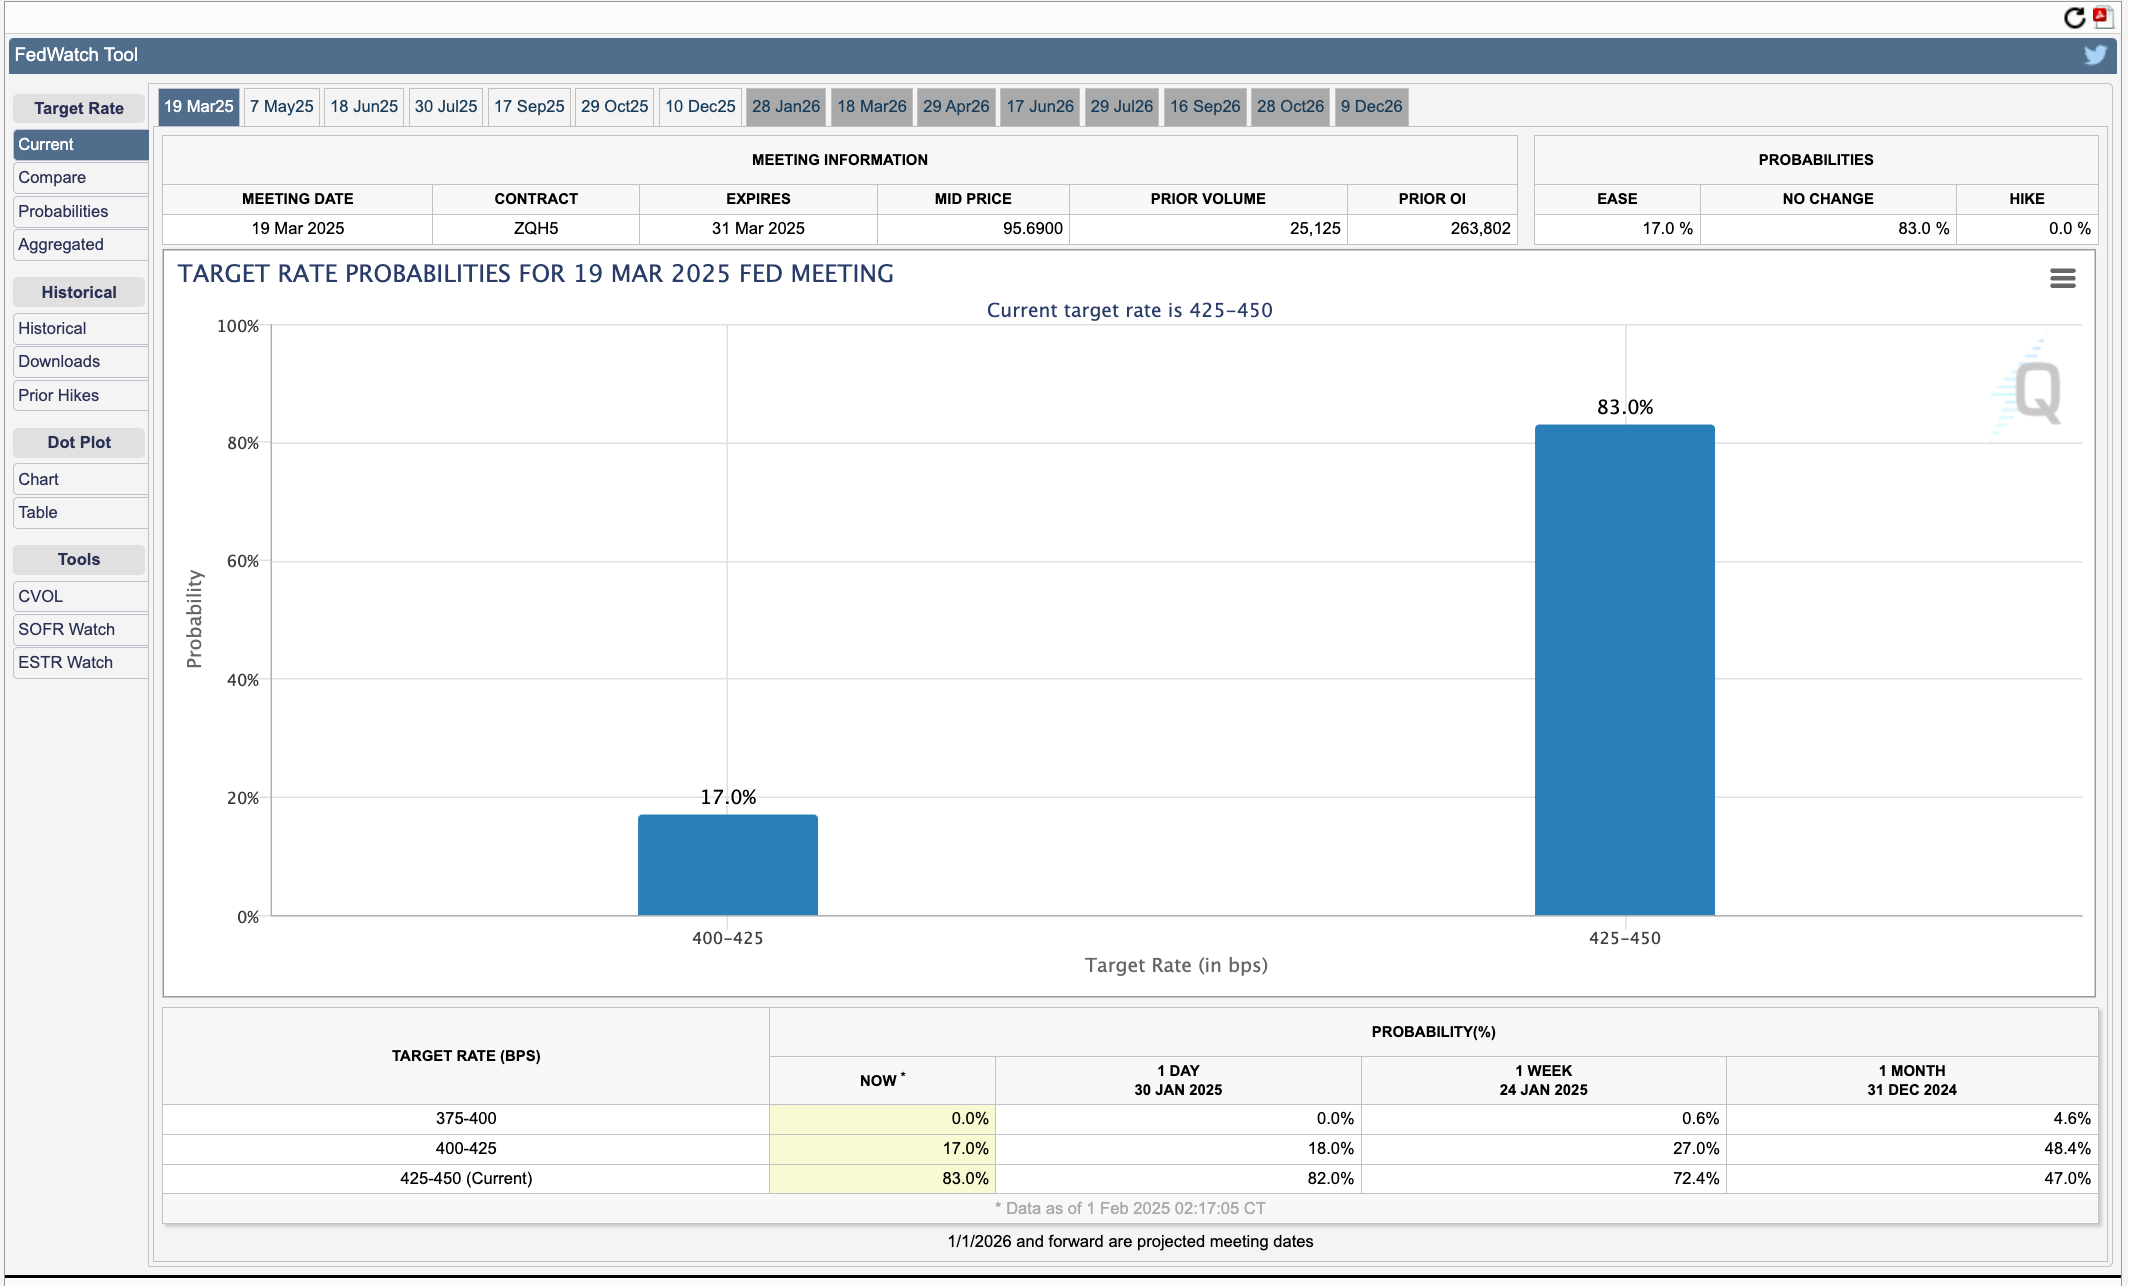Click the Q watermark logo on chart
Viewport: 2132px width, 1286px height.
(x=2036, y=392)
